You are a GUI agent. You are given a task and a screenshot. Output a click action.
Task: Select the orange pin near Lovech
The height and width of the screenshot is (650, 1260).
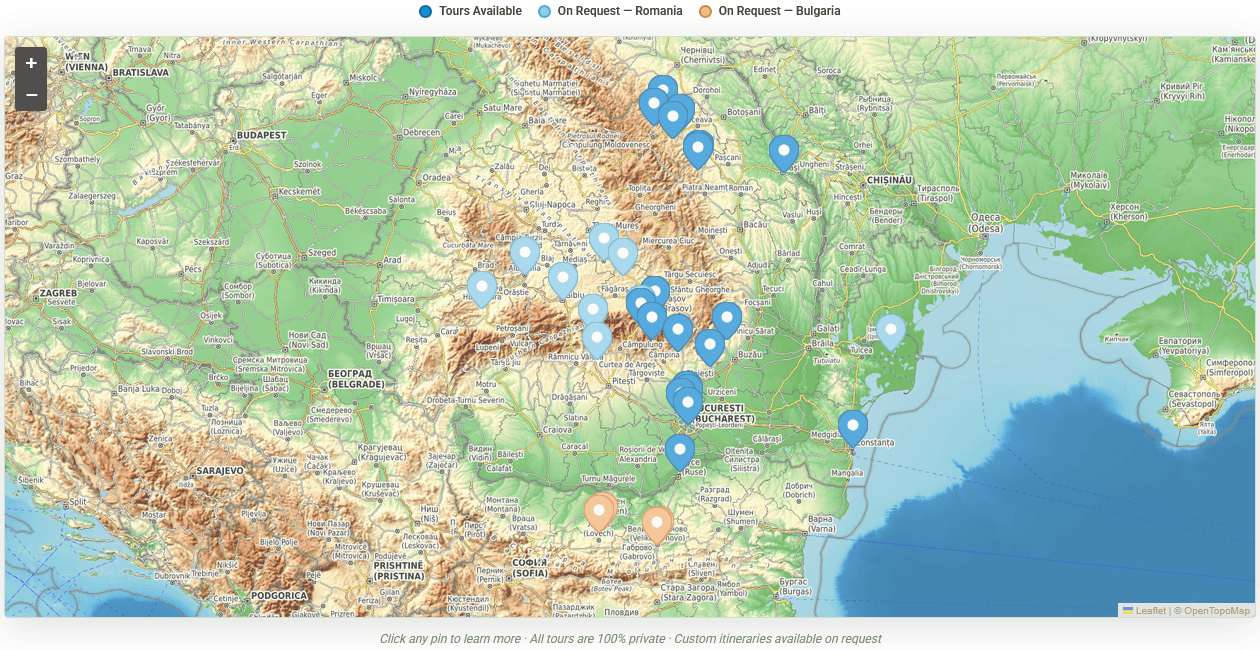(600, 510)
